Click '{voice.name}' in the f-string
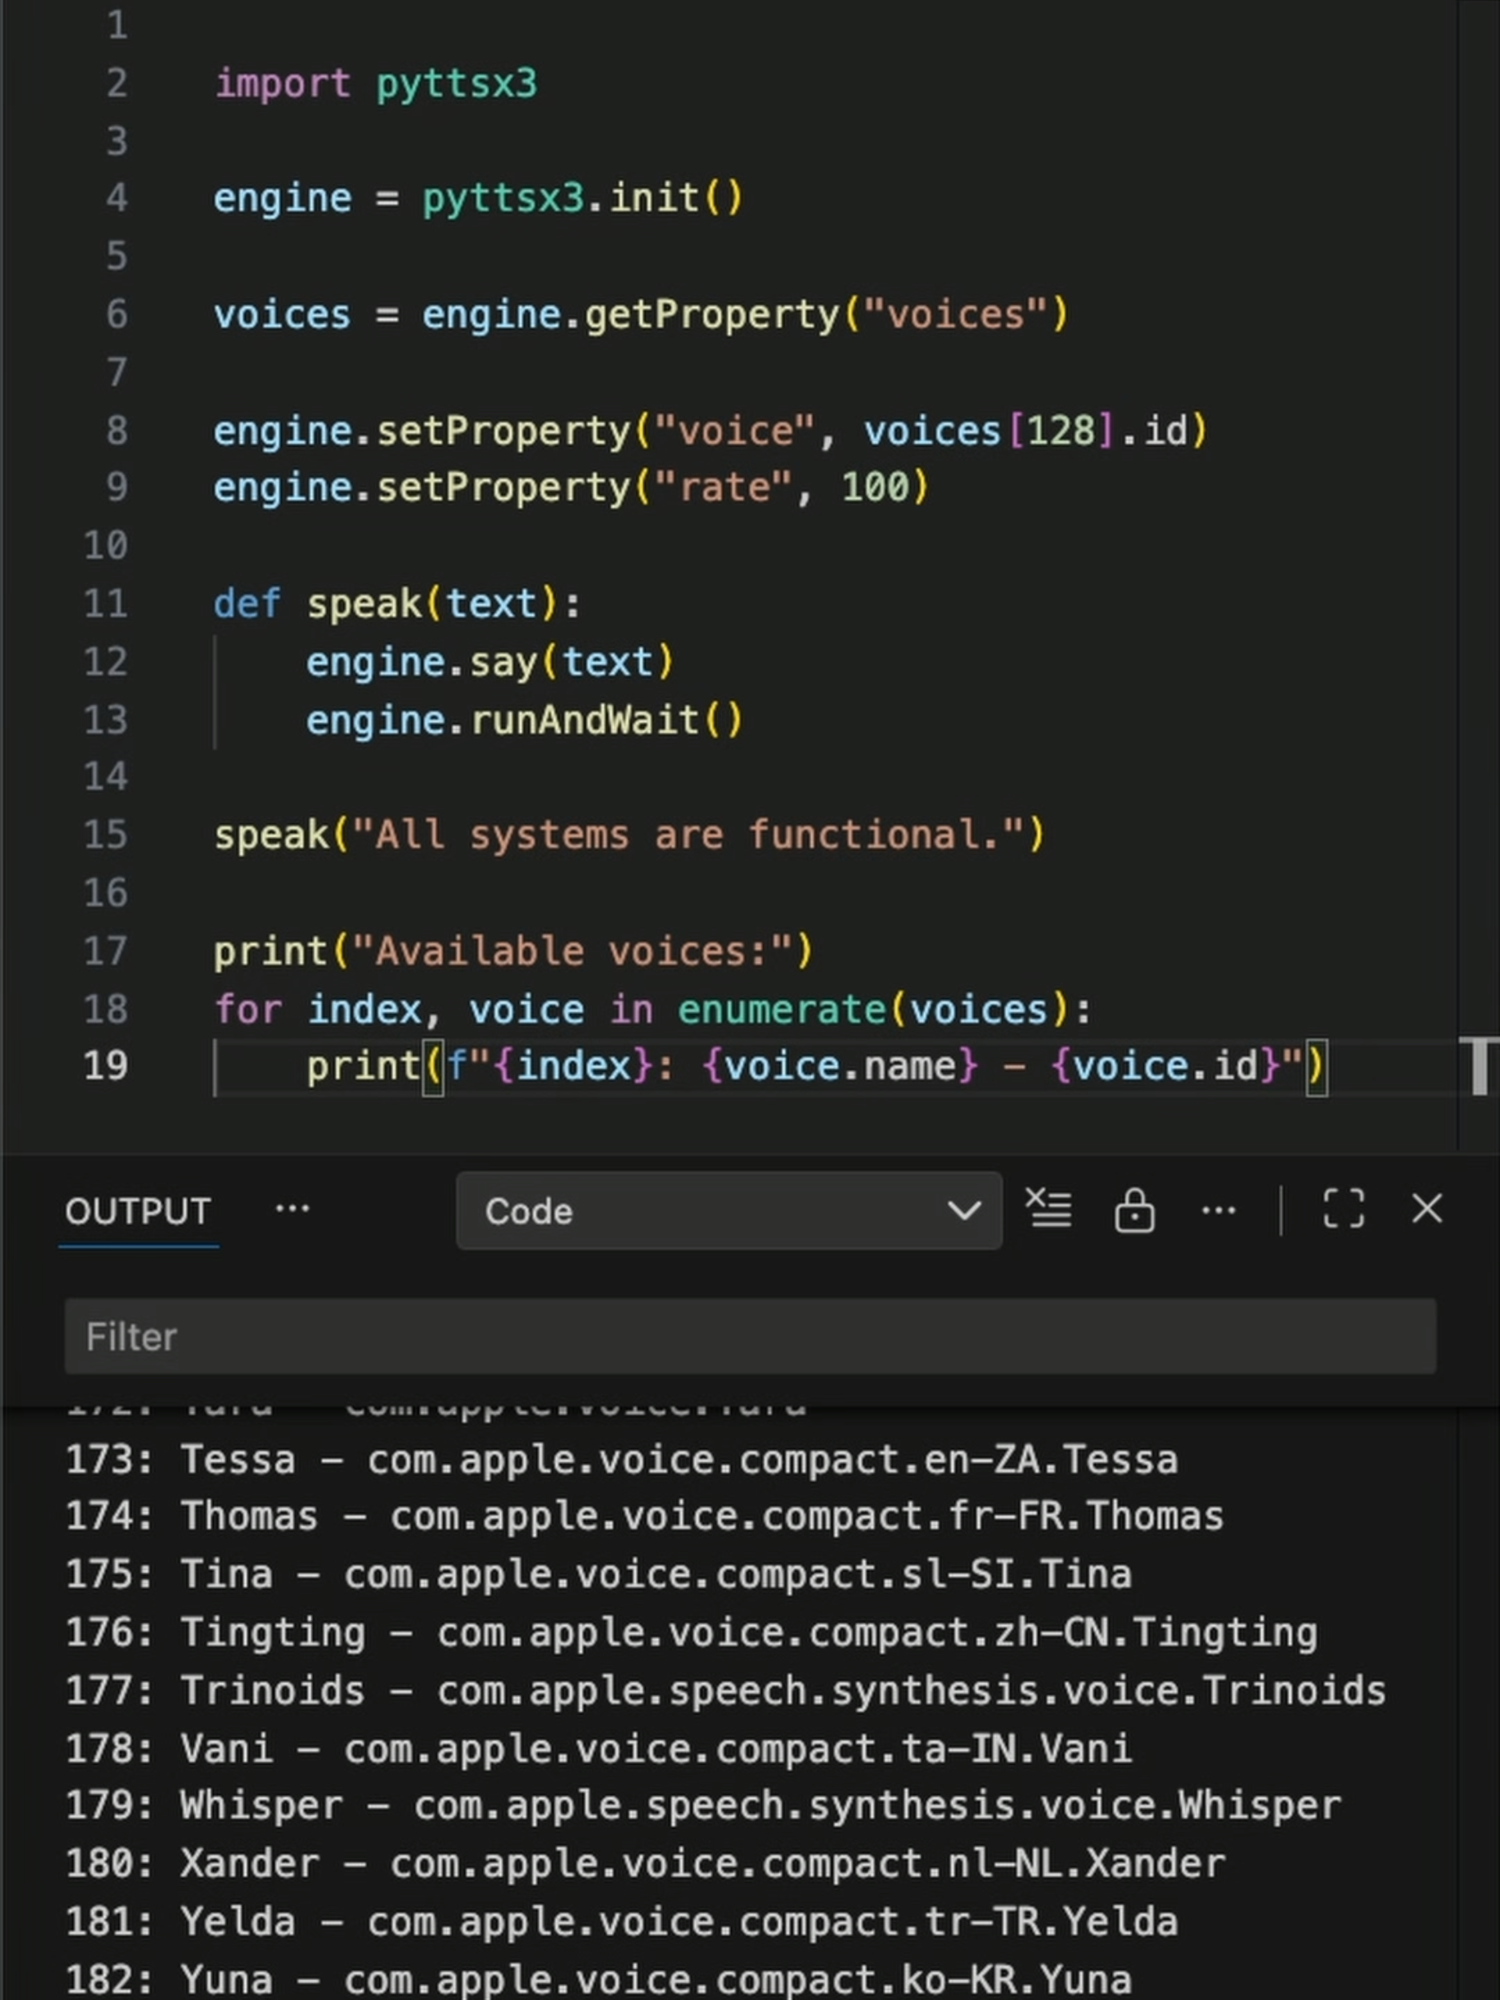The width and height of the screenshot is (1500, 2000). [840, 1066]
